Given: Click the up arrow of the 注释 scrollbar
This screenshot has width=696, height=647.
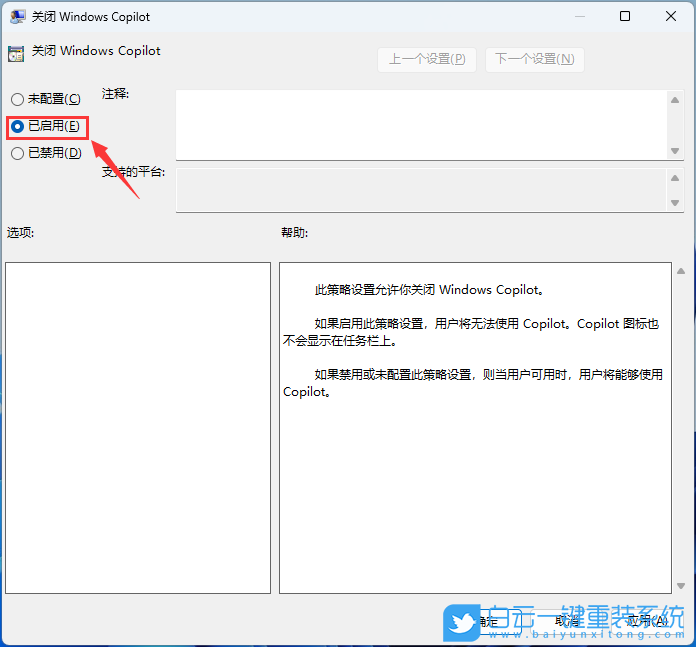Looking at the screenshot, I should coord(675,100).
